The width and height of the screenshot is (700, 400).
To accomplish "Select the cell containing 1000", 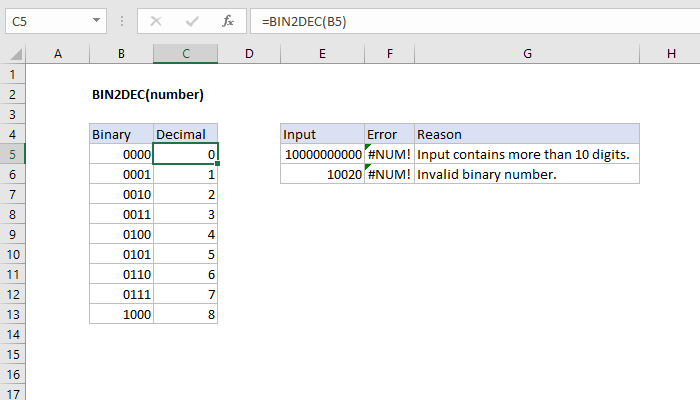I will tap(121, 314).
